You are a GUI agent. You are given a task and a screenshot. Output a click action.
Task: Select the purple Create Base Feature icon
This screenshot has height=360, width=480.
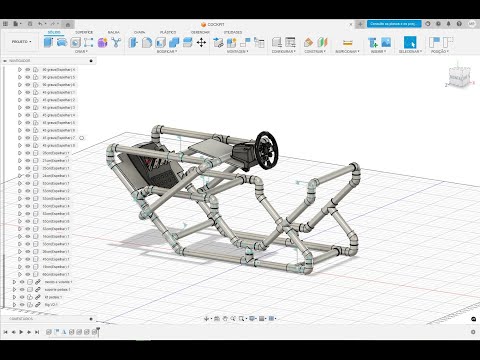102,42
